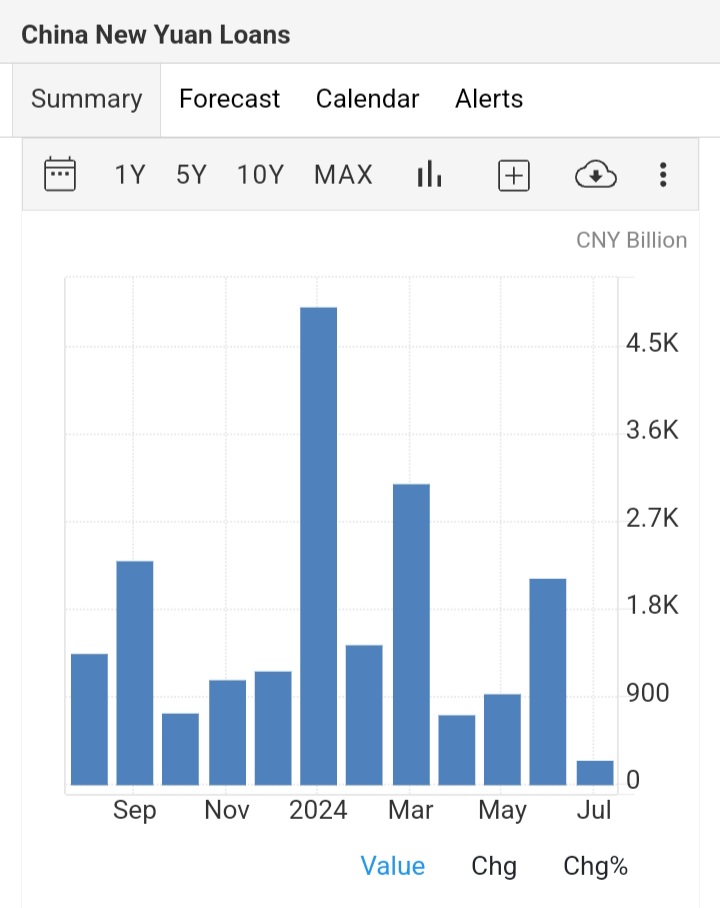Click the tallest bar for January 2024

pyautogui.click(x=319, y=546)
